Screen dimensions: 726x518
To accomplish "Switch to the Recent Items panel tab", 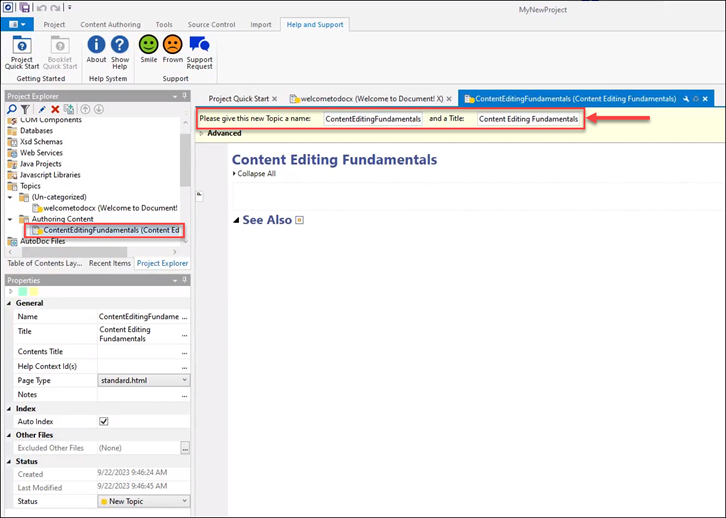I will pos(109,263).
